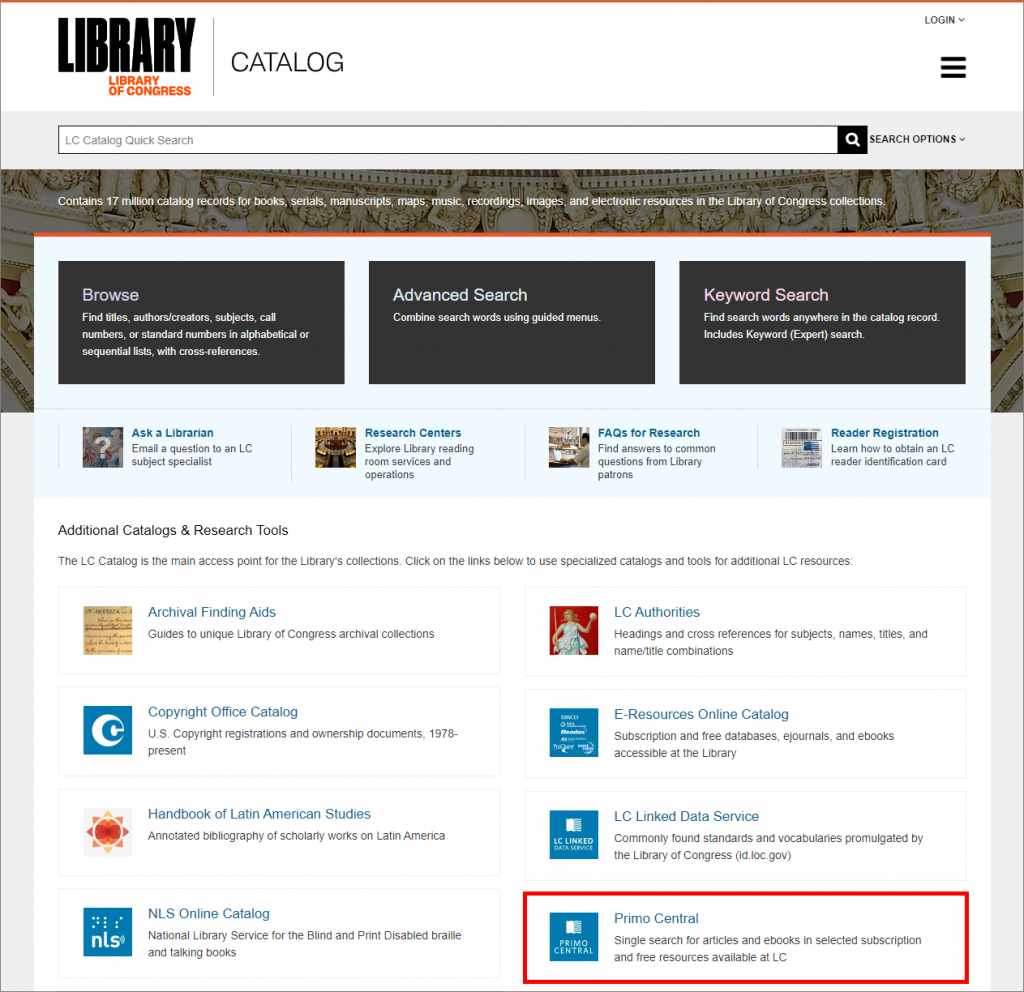Screen dimensions: 1024x992
Task: Open the E-Resources Online Catalog link
Action: tap(701, 714)
